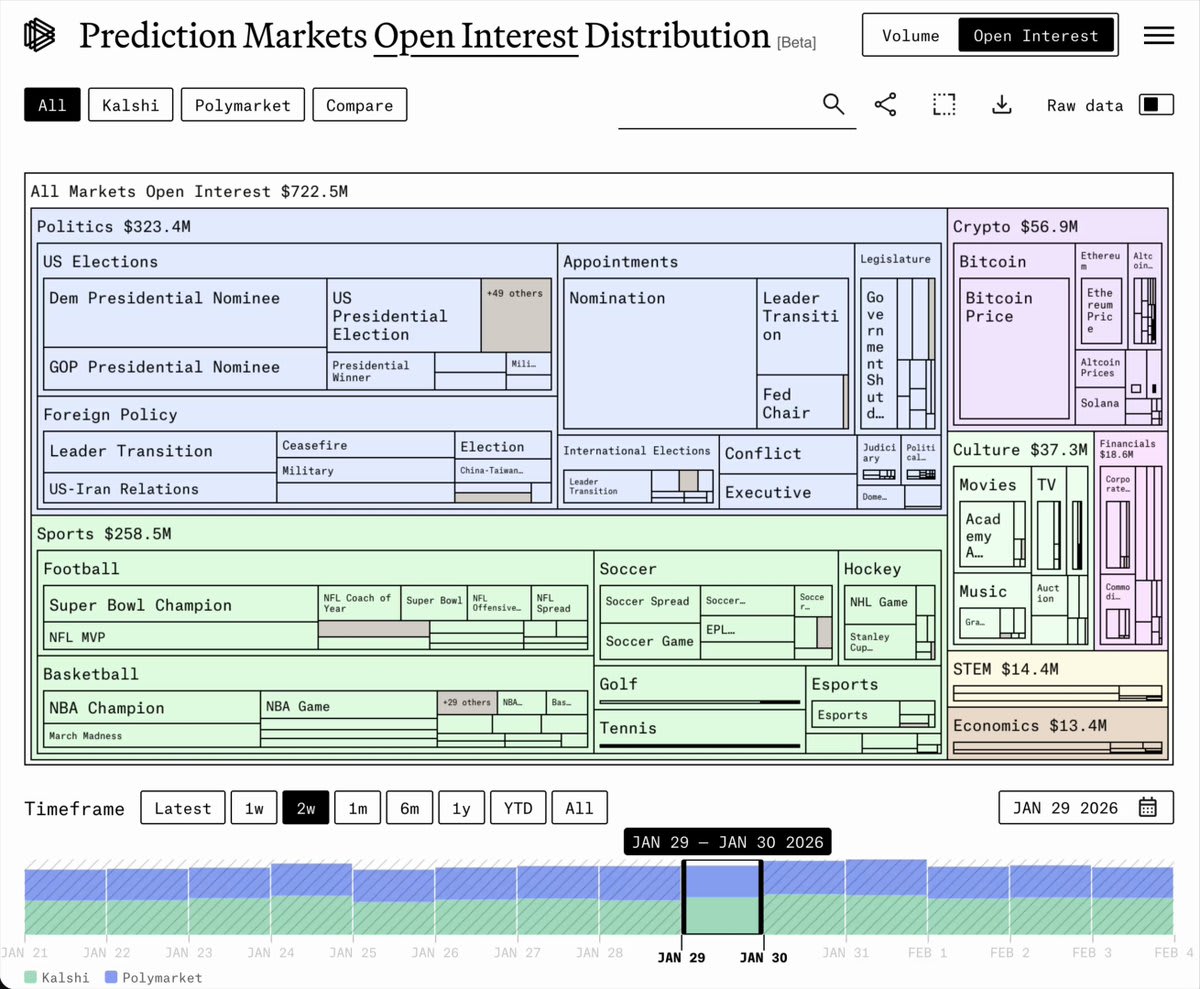The width and height of the screenshot is (1200, 989).
Task: Click the share icon
Action: click(885, 104)
